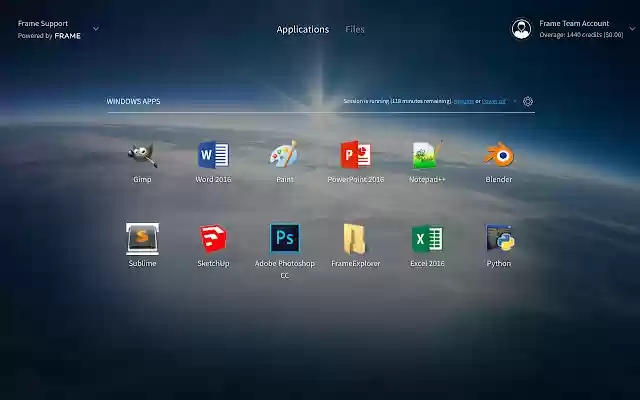Image resolution: width=640 pixels, height=400 pixels.
Task: Open Excel 2016
Action: pyautogui.click(x=427, y=239)
